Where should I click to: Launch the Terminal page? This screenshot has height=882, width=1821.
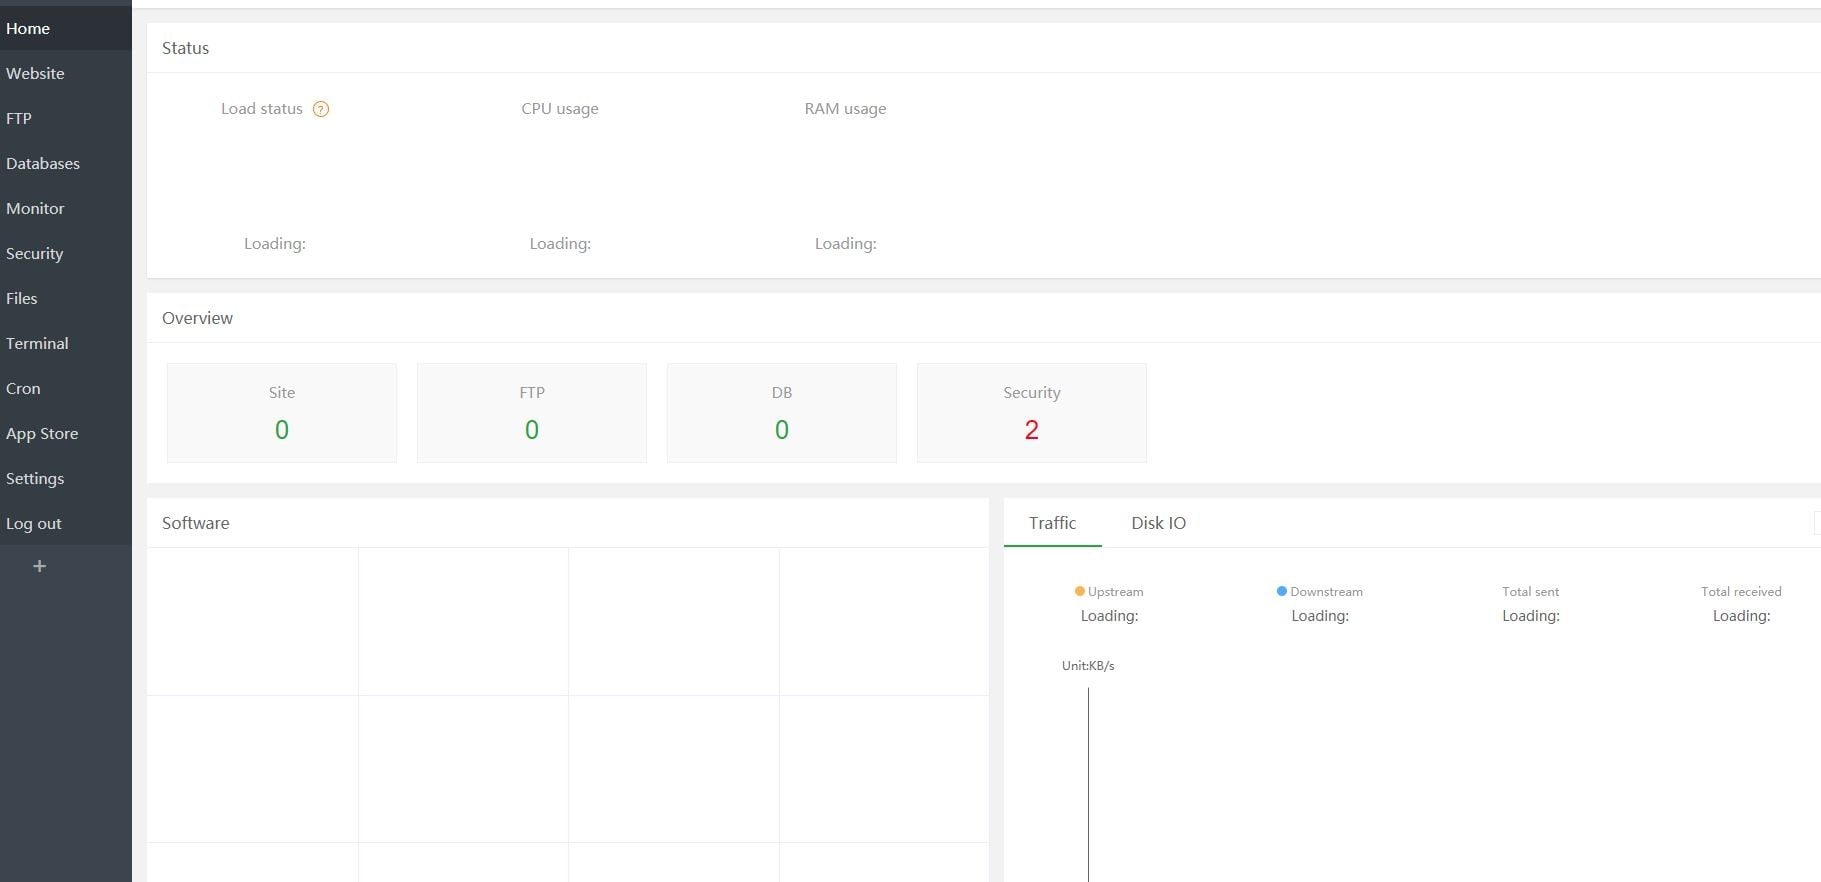pyautogui.click(x=37, y=343)
